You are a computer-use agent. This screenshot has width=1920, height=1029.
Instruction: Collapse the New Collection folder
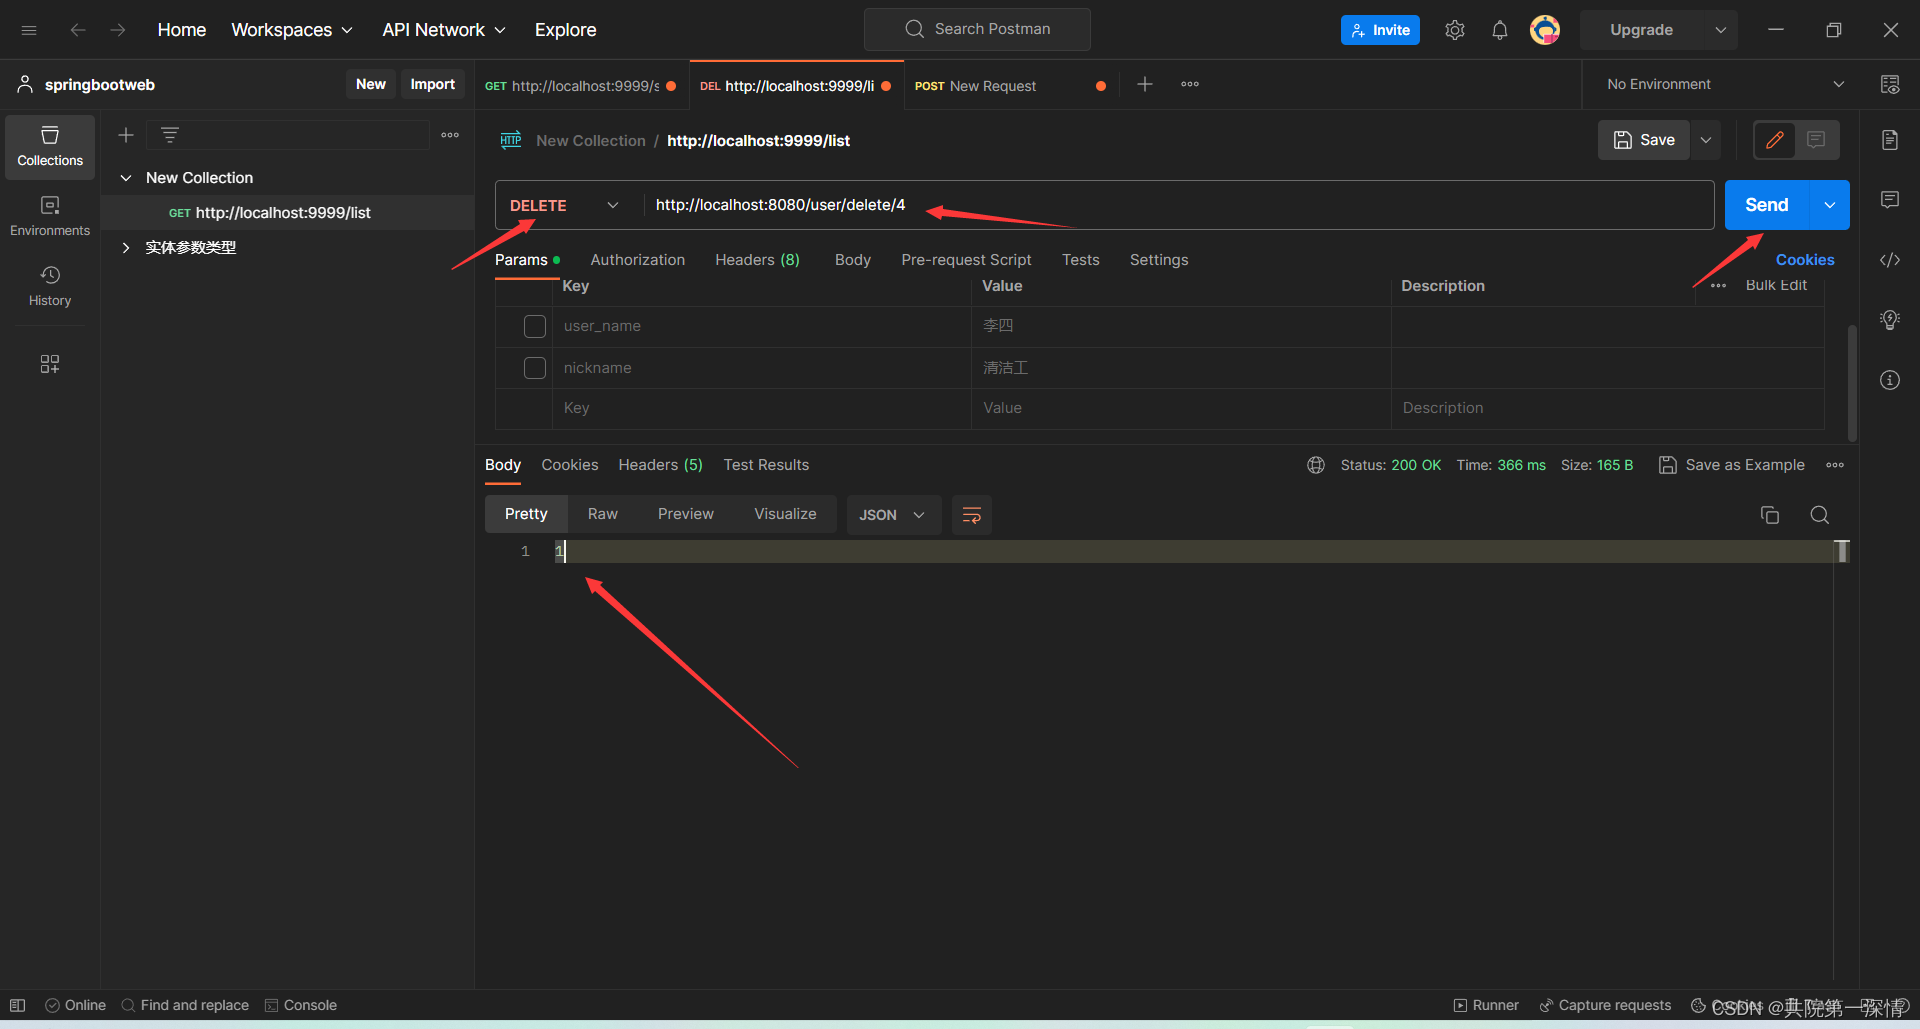tap(126, 178)
